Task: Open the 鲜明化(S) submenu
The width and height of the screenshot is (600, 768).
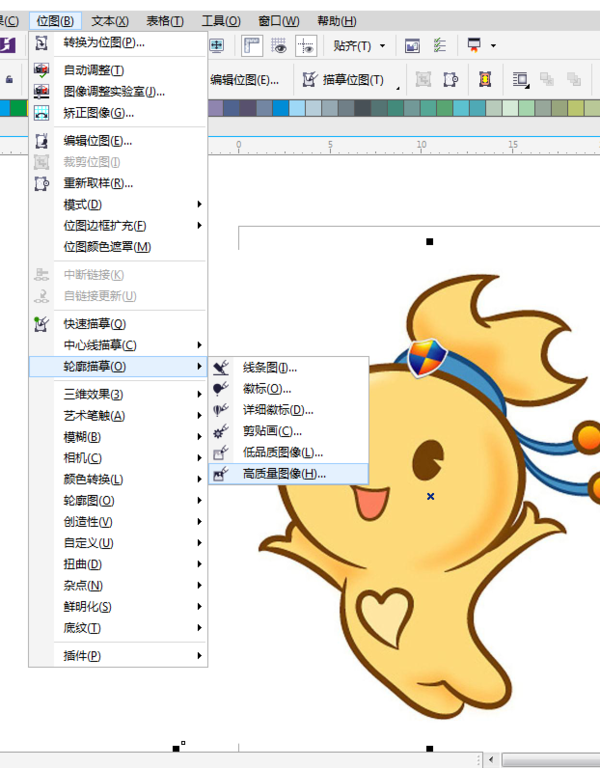Action: (x=118, y=607)
